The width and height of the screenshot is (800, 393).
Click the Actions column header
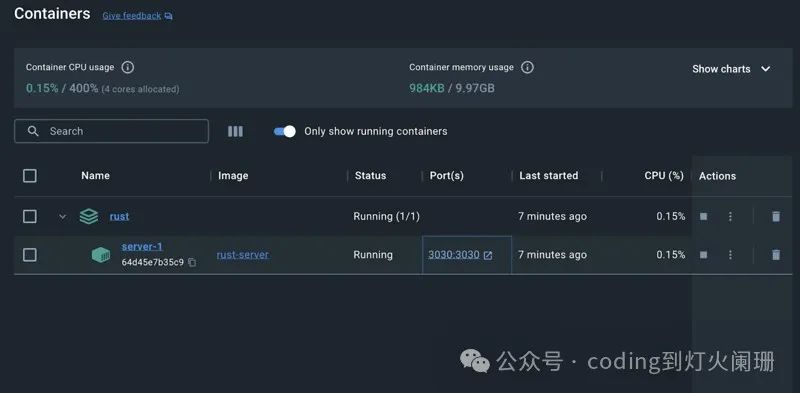717,176
